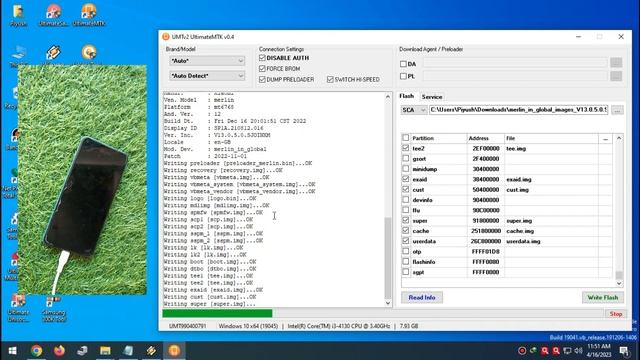Click the PL file path field
The width and height of the screenshot is (640, 360).
(x=516, y=76)
